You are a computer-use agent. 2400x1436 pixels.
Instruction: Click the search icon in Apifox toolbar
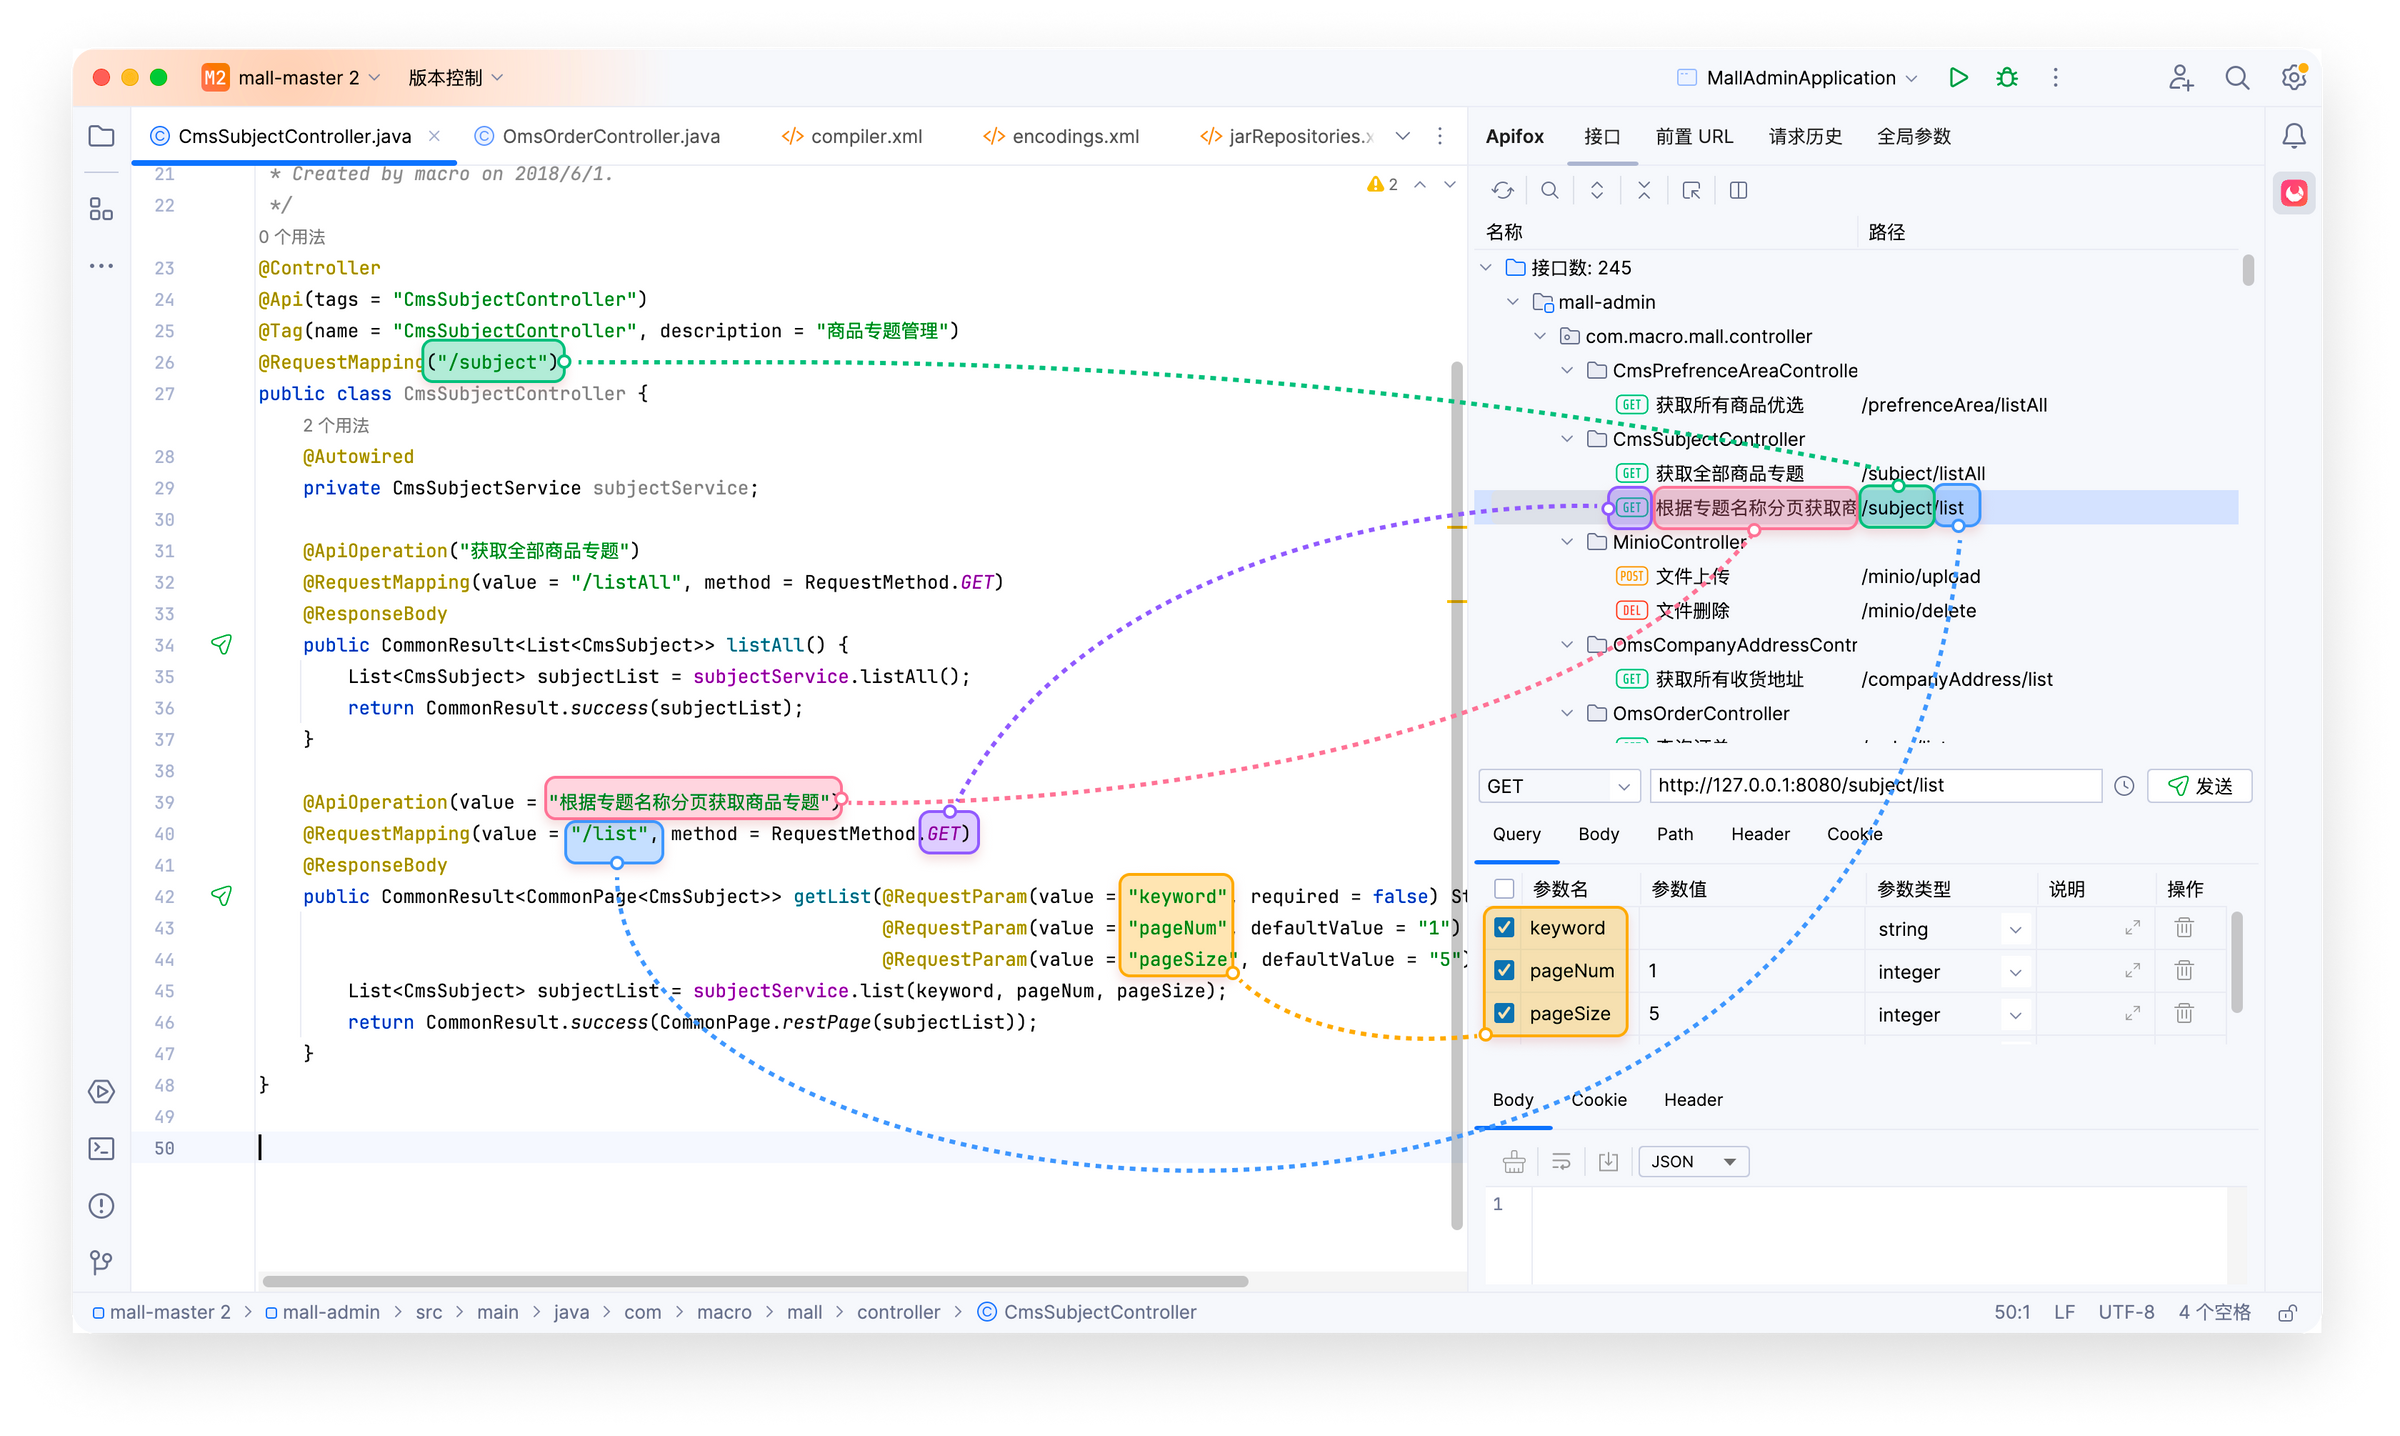1549,190
